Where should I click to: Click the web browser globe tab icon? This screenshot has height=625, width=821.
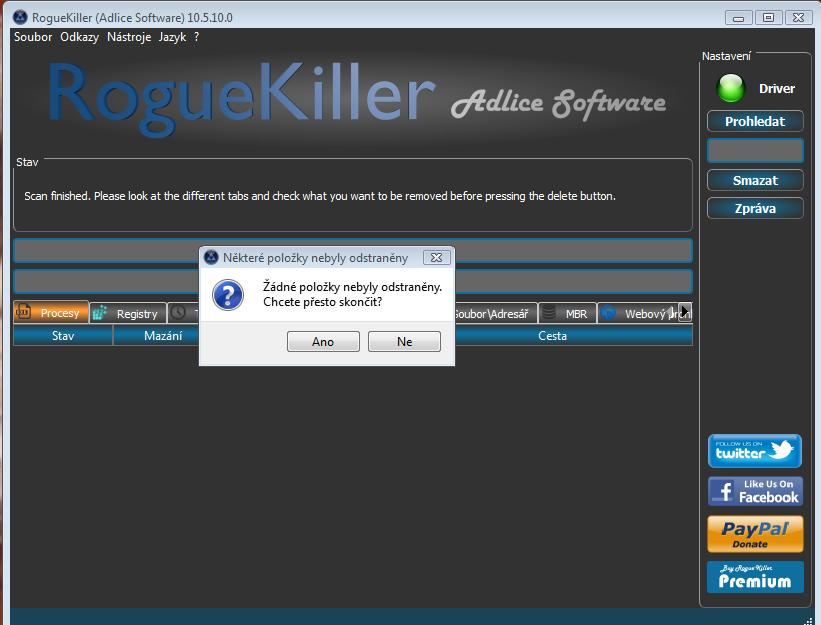608,313
